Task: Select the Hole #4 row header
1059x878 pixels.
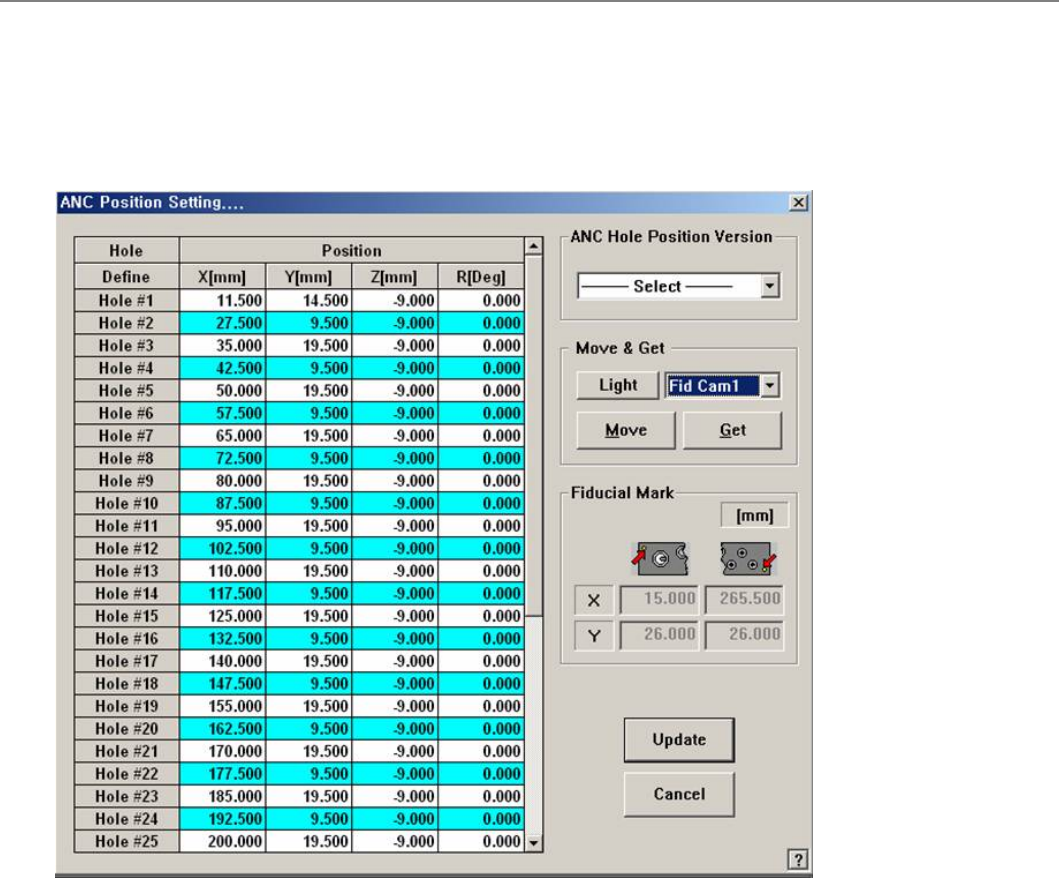Action: click(126, 368)
